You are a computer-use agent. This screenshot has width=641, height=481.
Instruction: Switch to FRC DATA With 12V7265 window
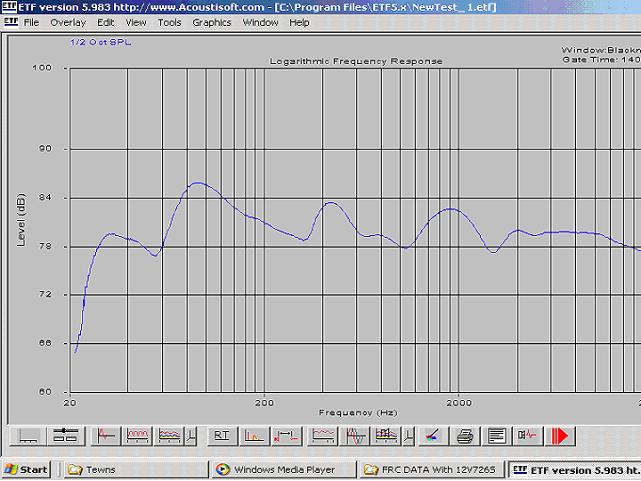tap(430, 469)
